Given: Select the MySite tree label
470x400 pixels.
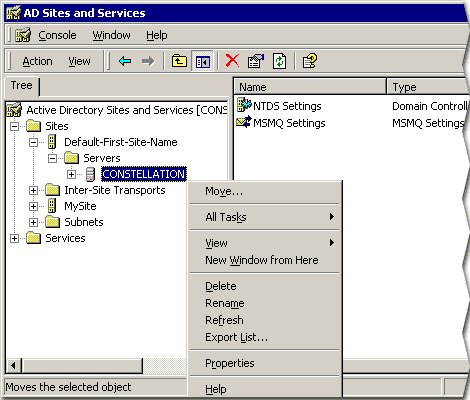Looking at the screenshot, I should click(80, 206).
